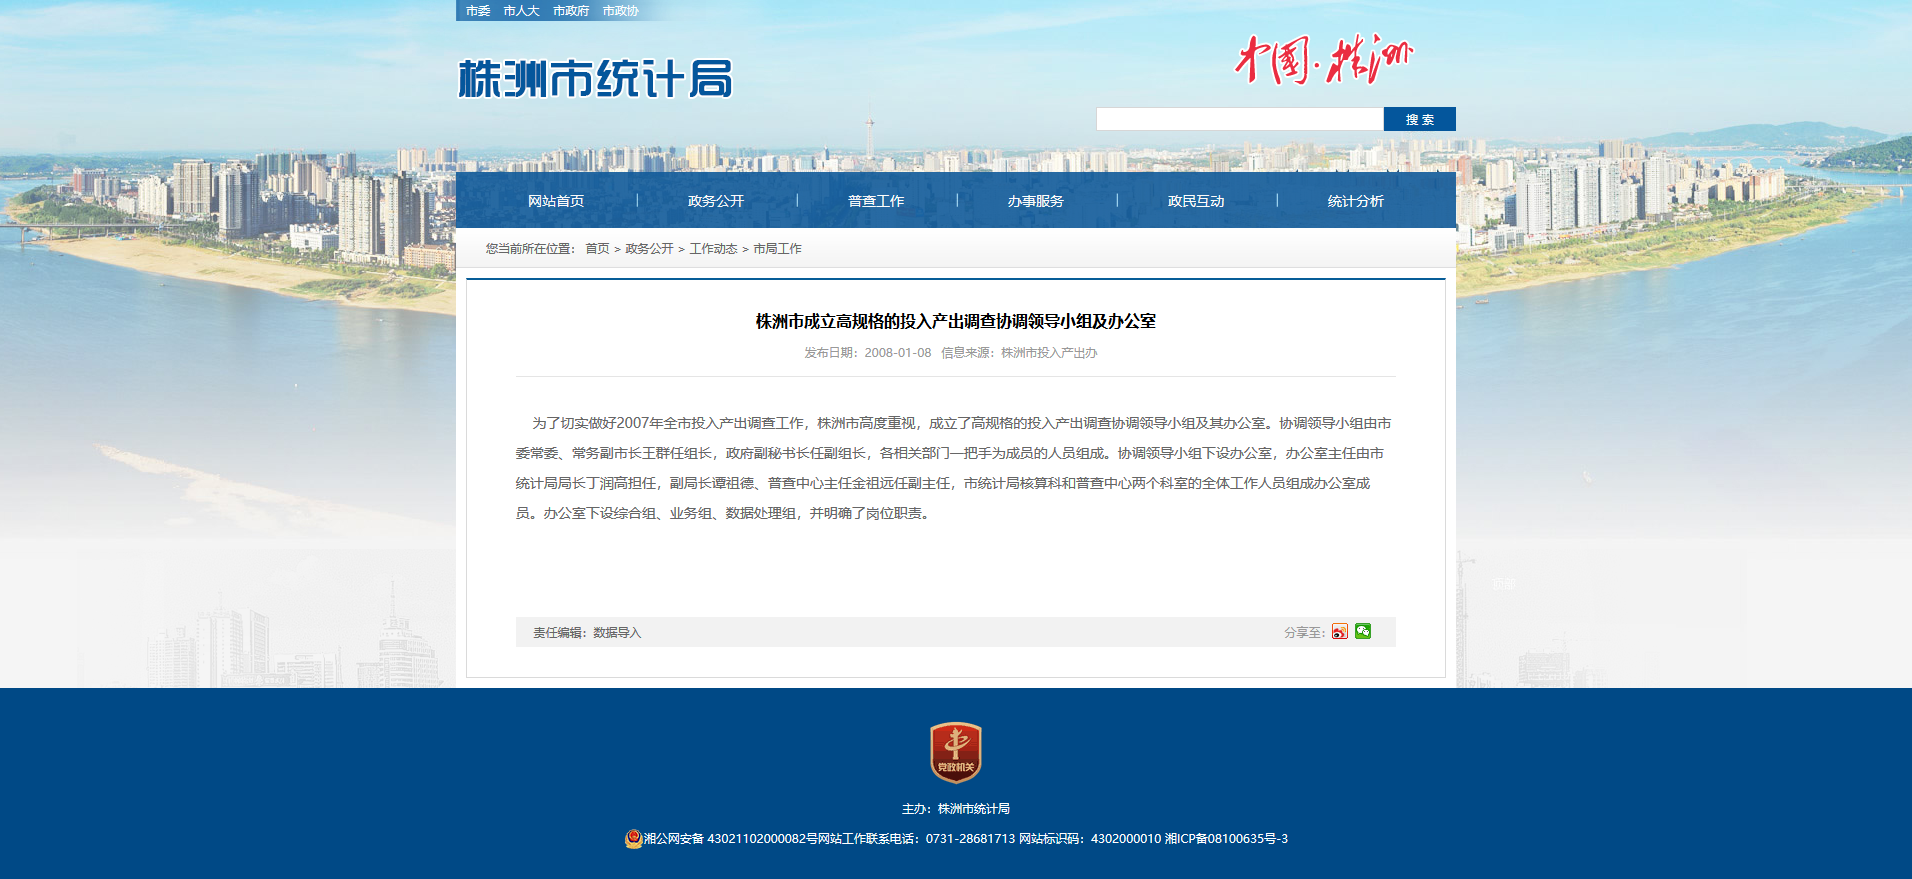Open the 政务公开 navigation menu

(716, 201)
